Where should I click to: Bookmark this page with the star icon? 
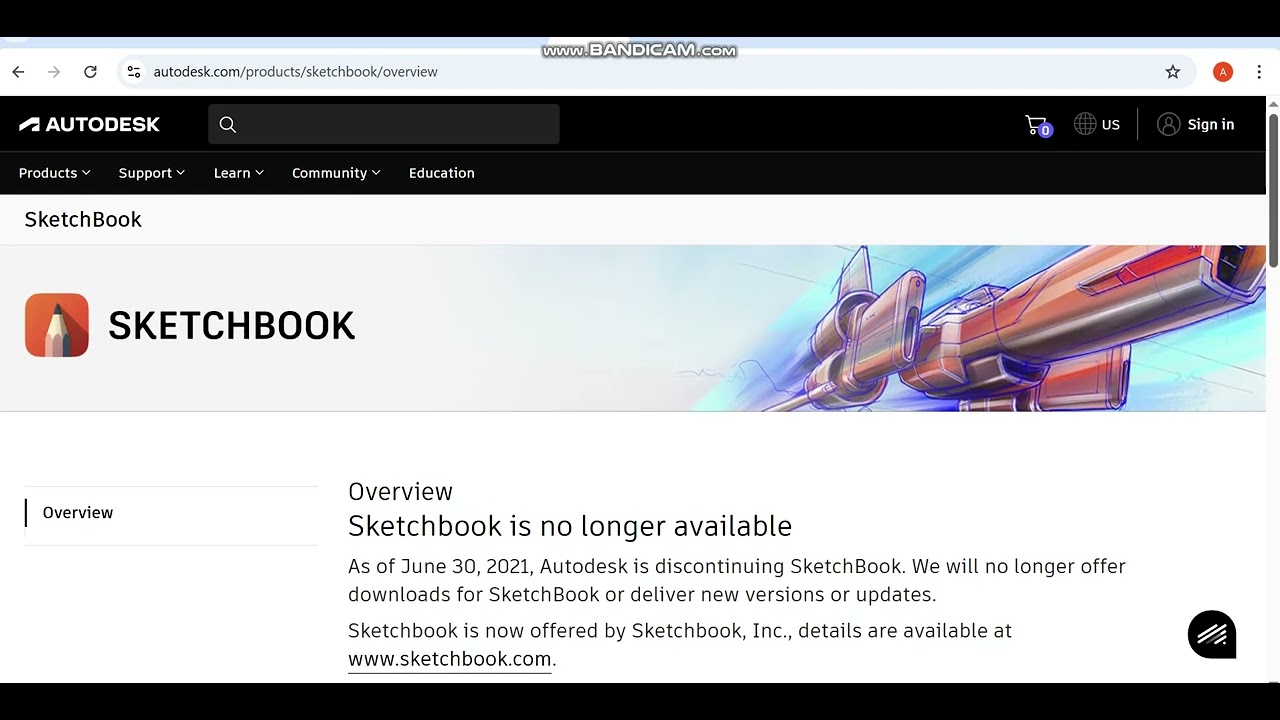click(1173, 72)
